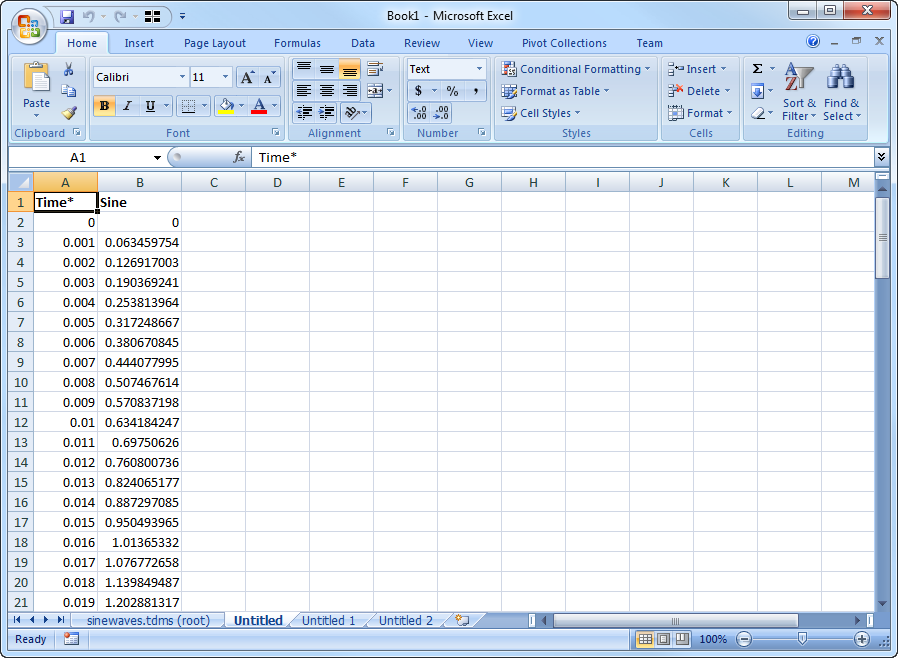Click Format as Table button
The image size is (898, 658).
point(555,91)
